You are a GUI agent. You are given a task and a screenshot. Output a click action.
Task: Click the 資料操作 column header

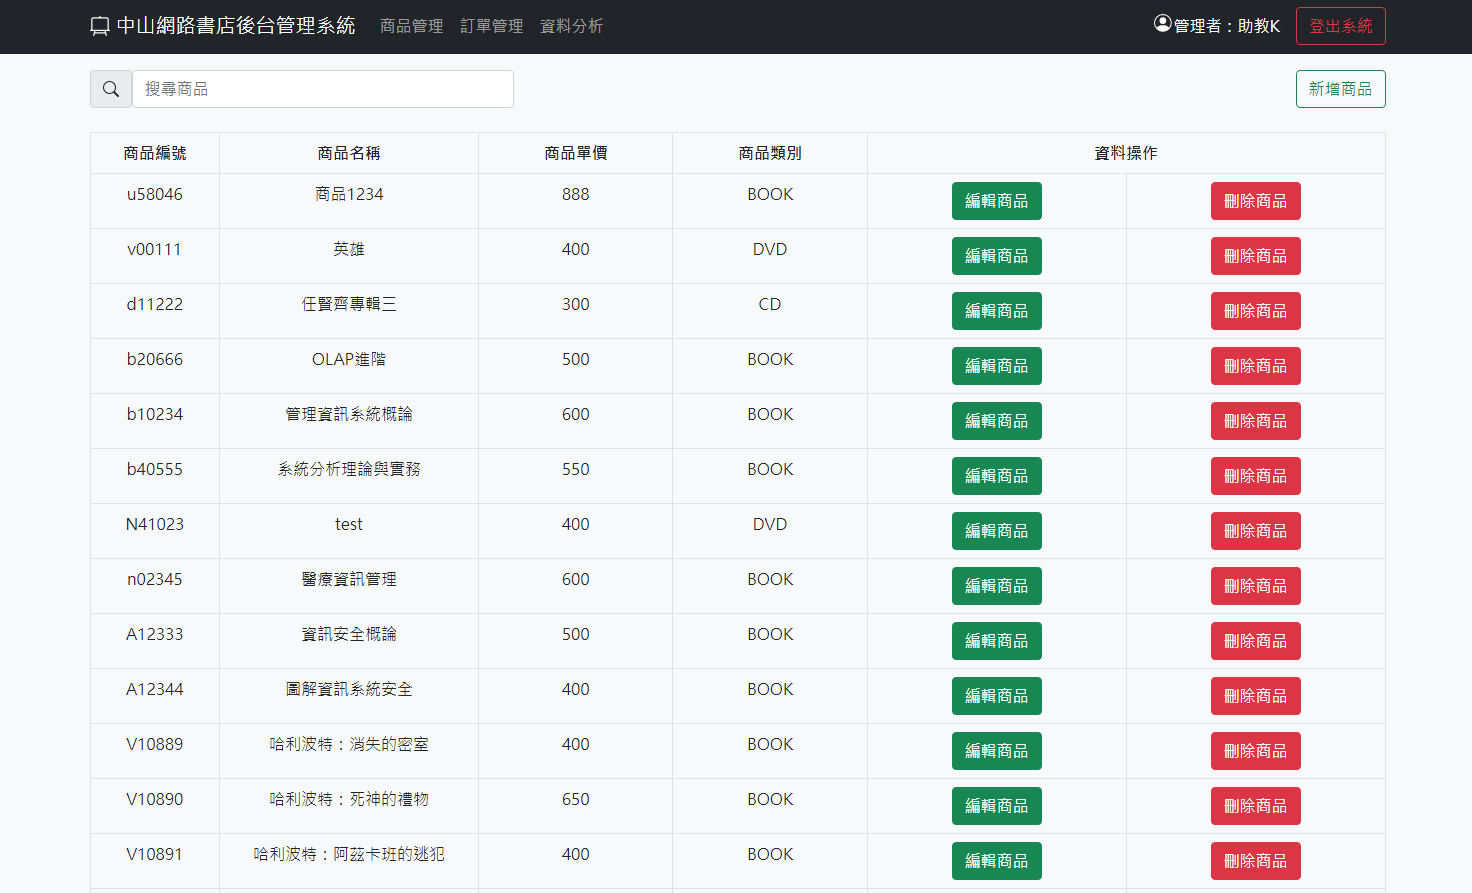[x=1126, y=153]
